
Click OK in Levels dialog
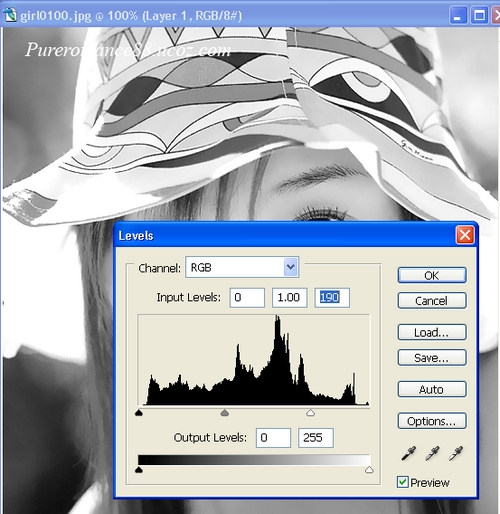[432, 275]
